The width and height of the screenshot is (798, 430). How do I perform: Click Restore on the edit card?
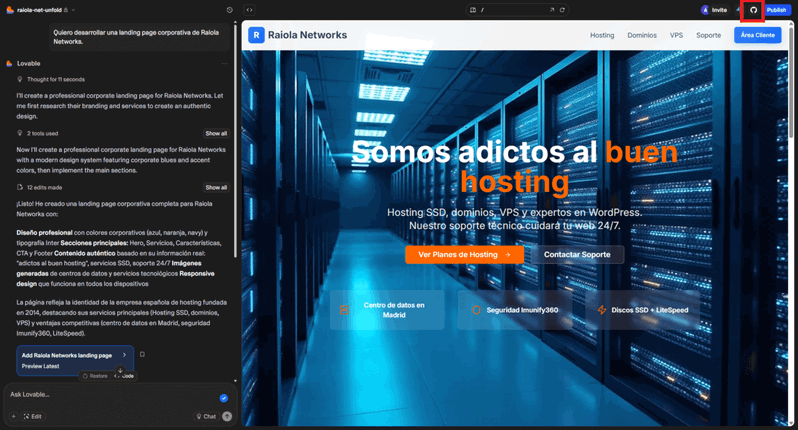coord(95,376)
